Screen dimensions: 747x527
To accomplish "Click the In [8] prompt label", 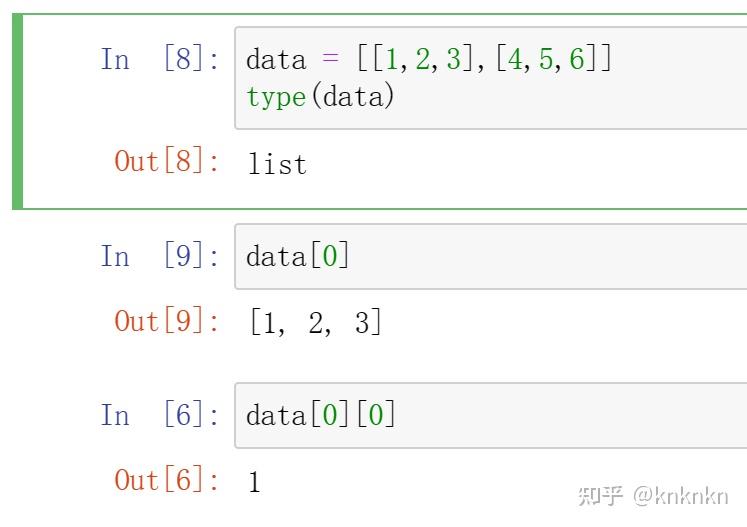I will tap(160, 59).
